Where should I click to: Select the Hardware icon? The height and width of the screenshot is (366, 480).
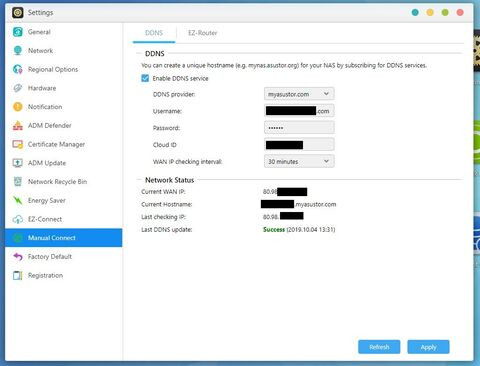coord(18,88)
